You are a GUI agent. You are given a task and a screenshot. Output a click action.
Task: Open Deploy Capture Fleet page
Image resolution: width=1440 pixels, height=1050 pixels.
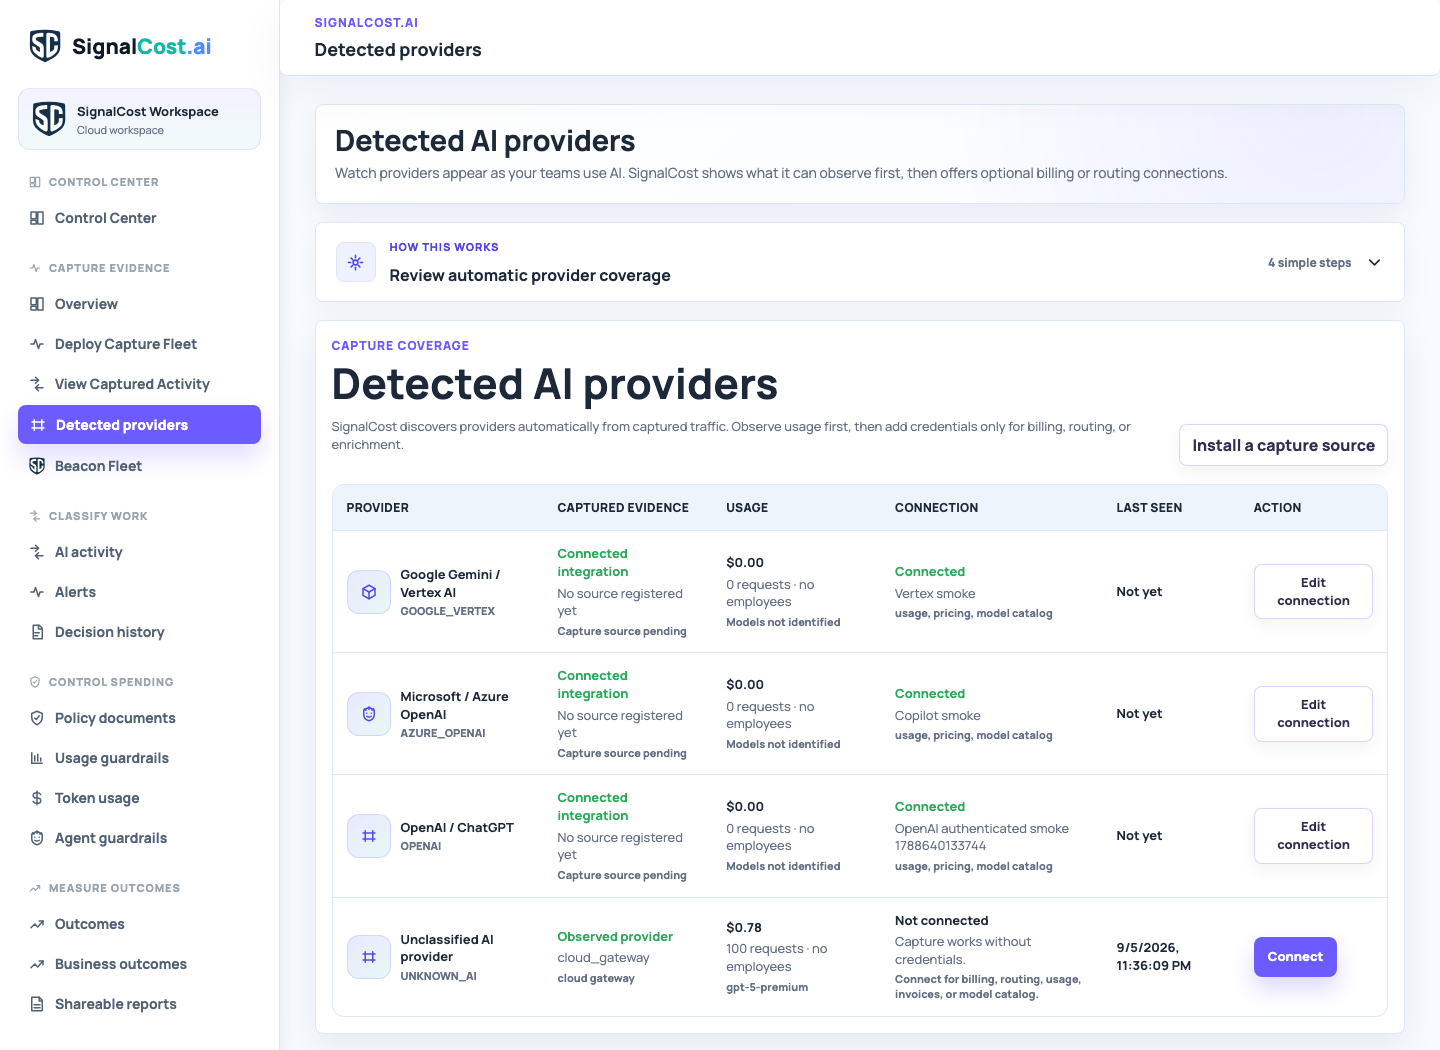[139, 344]
